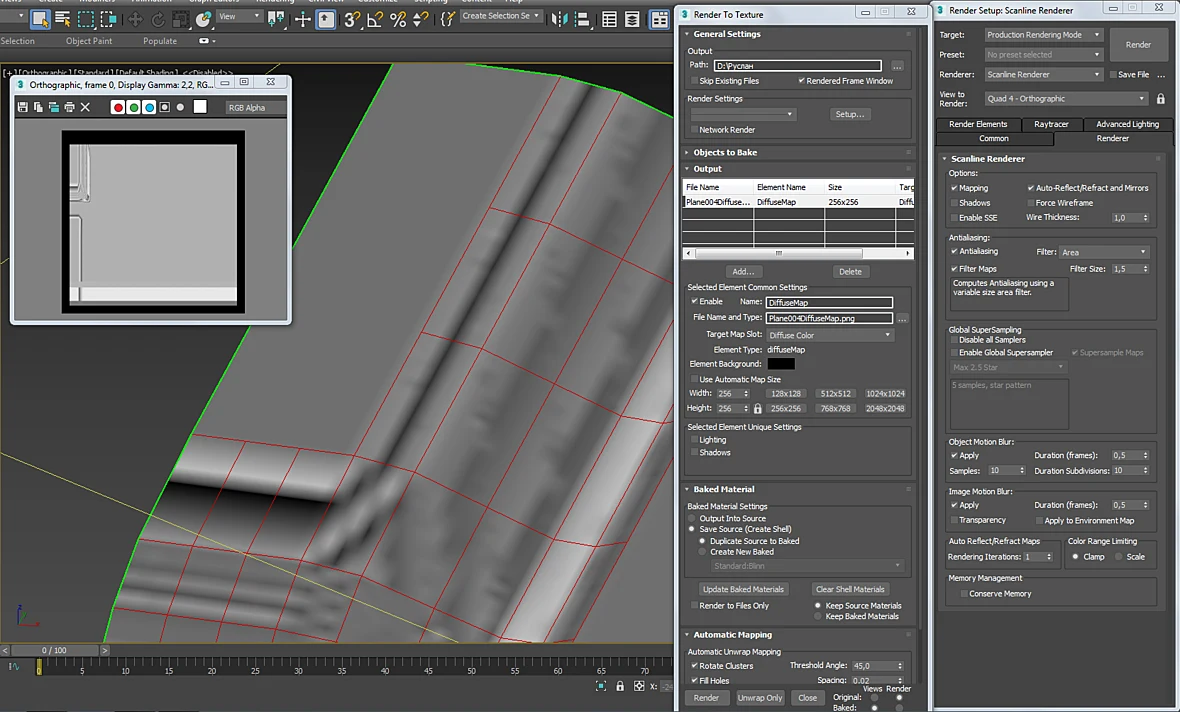Select the Select Object tool
This screenshot has width=1180, height=712.
click(40, 18)
